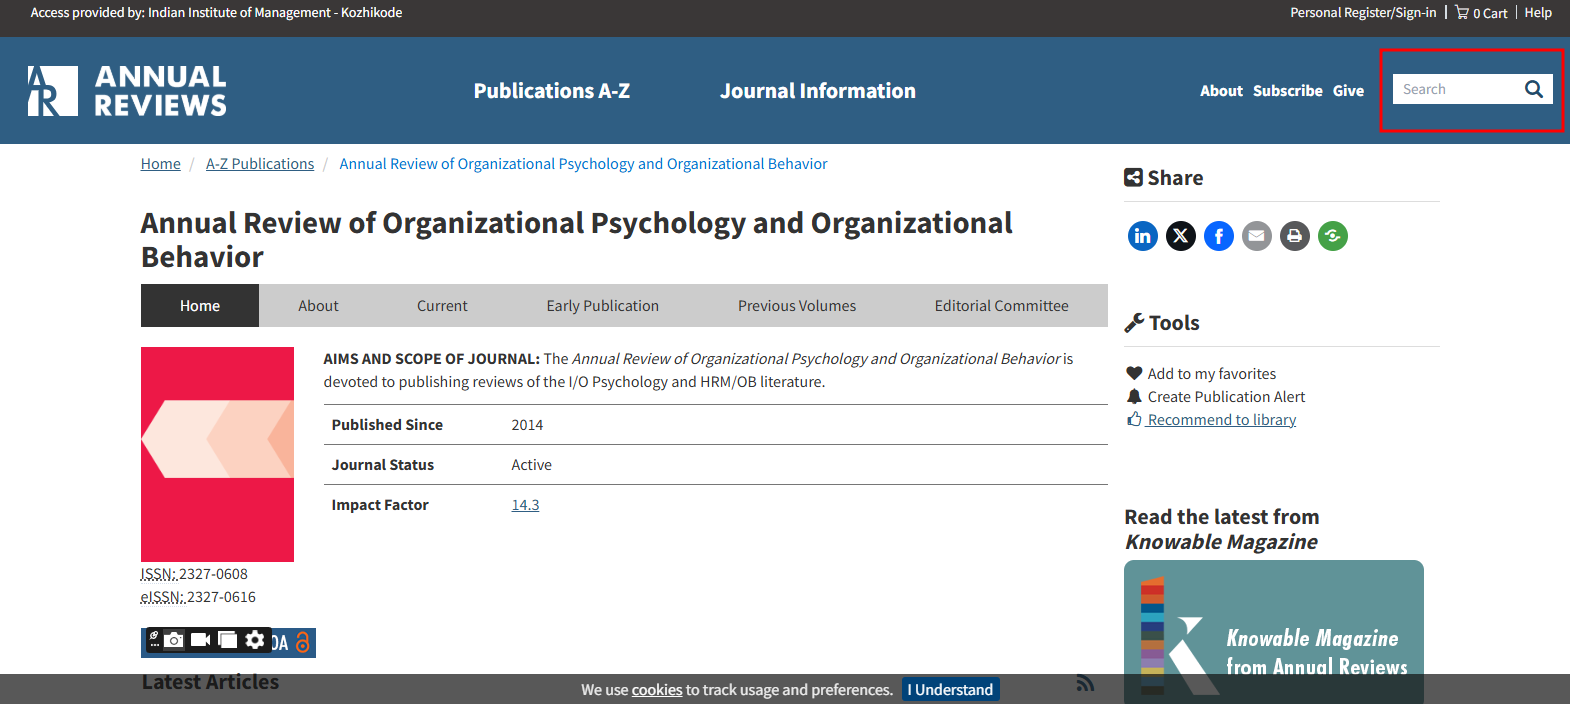
Task: Expand the Journal Information menu
Action: 817,91
